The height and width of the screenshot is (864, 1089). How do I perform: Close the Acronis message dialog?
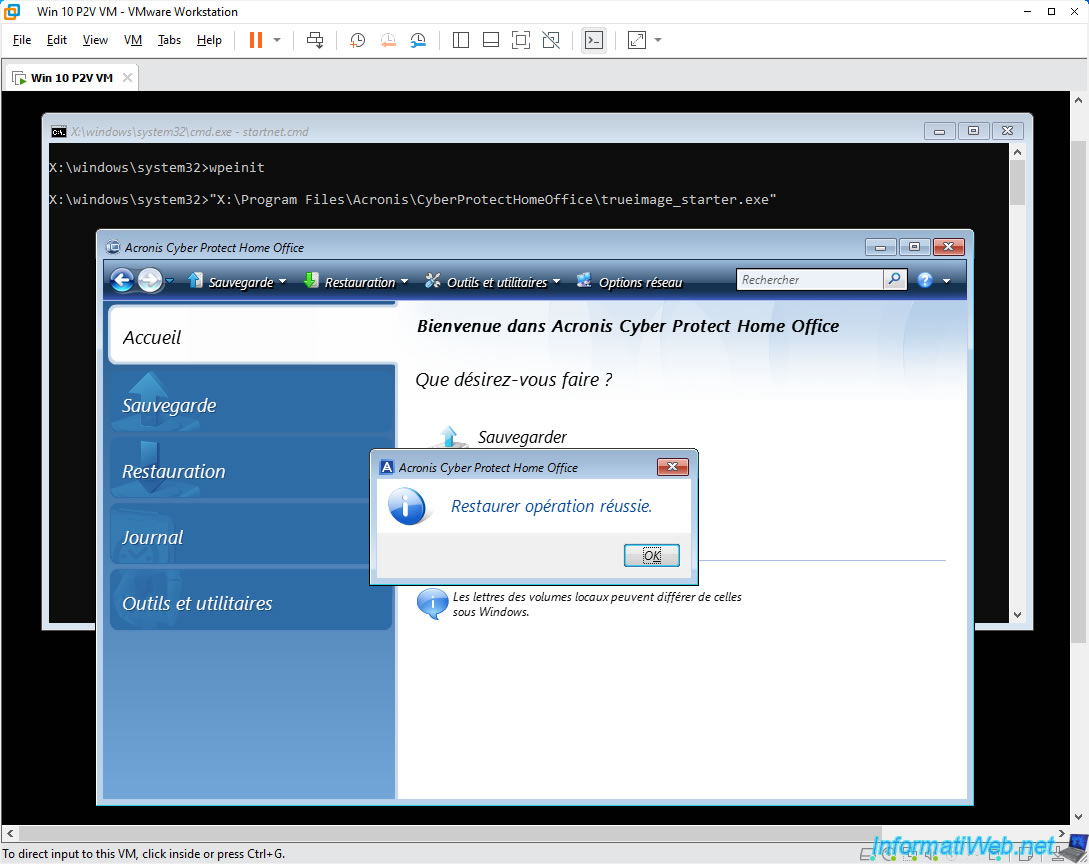tap(672, 467)
